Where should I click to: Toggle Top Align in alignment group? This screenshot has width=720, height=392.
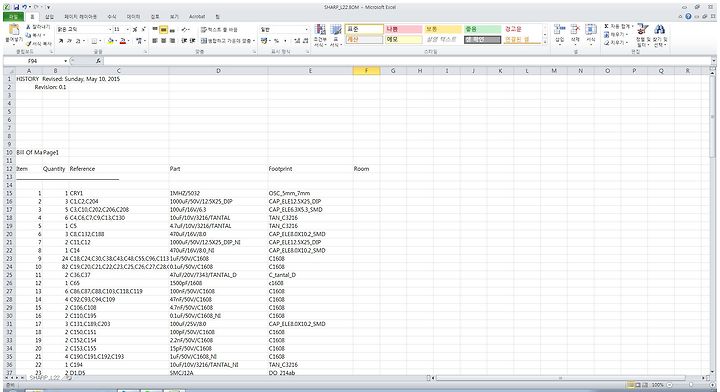click(155, 29)
